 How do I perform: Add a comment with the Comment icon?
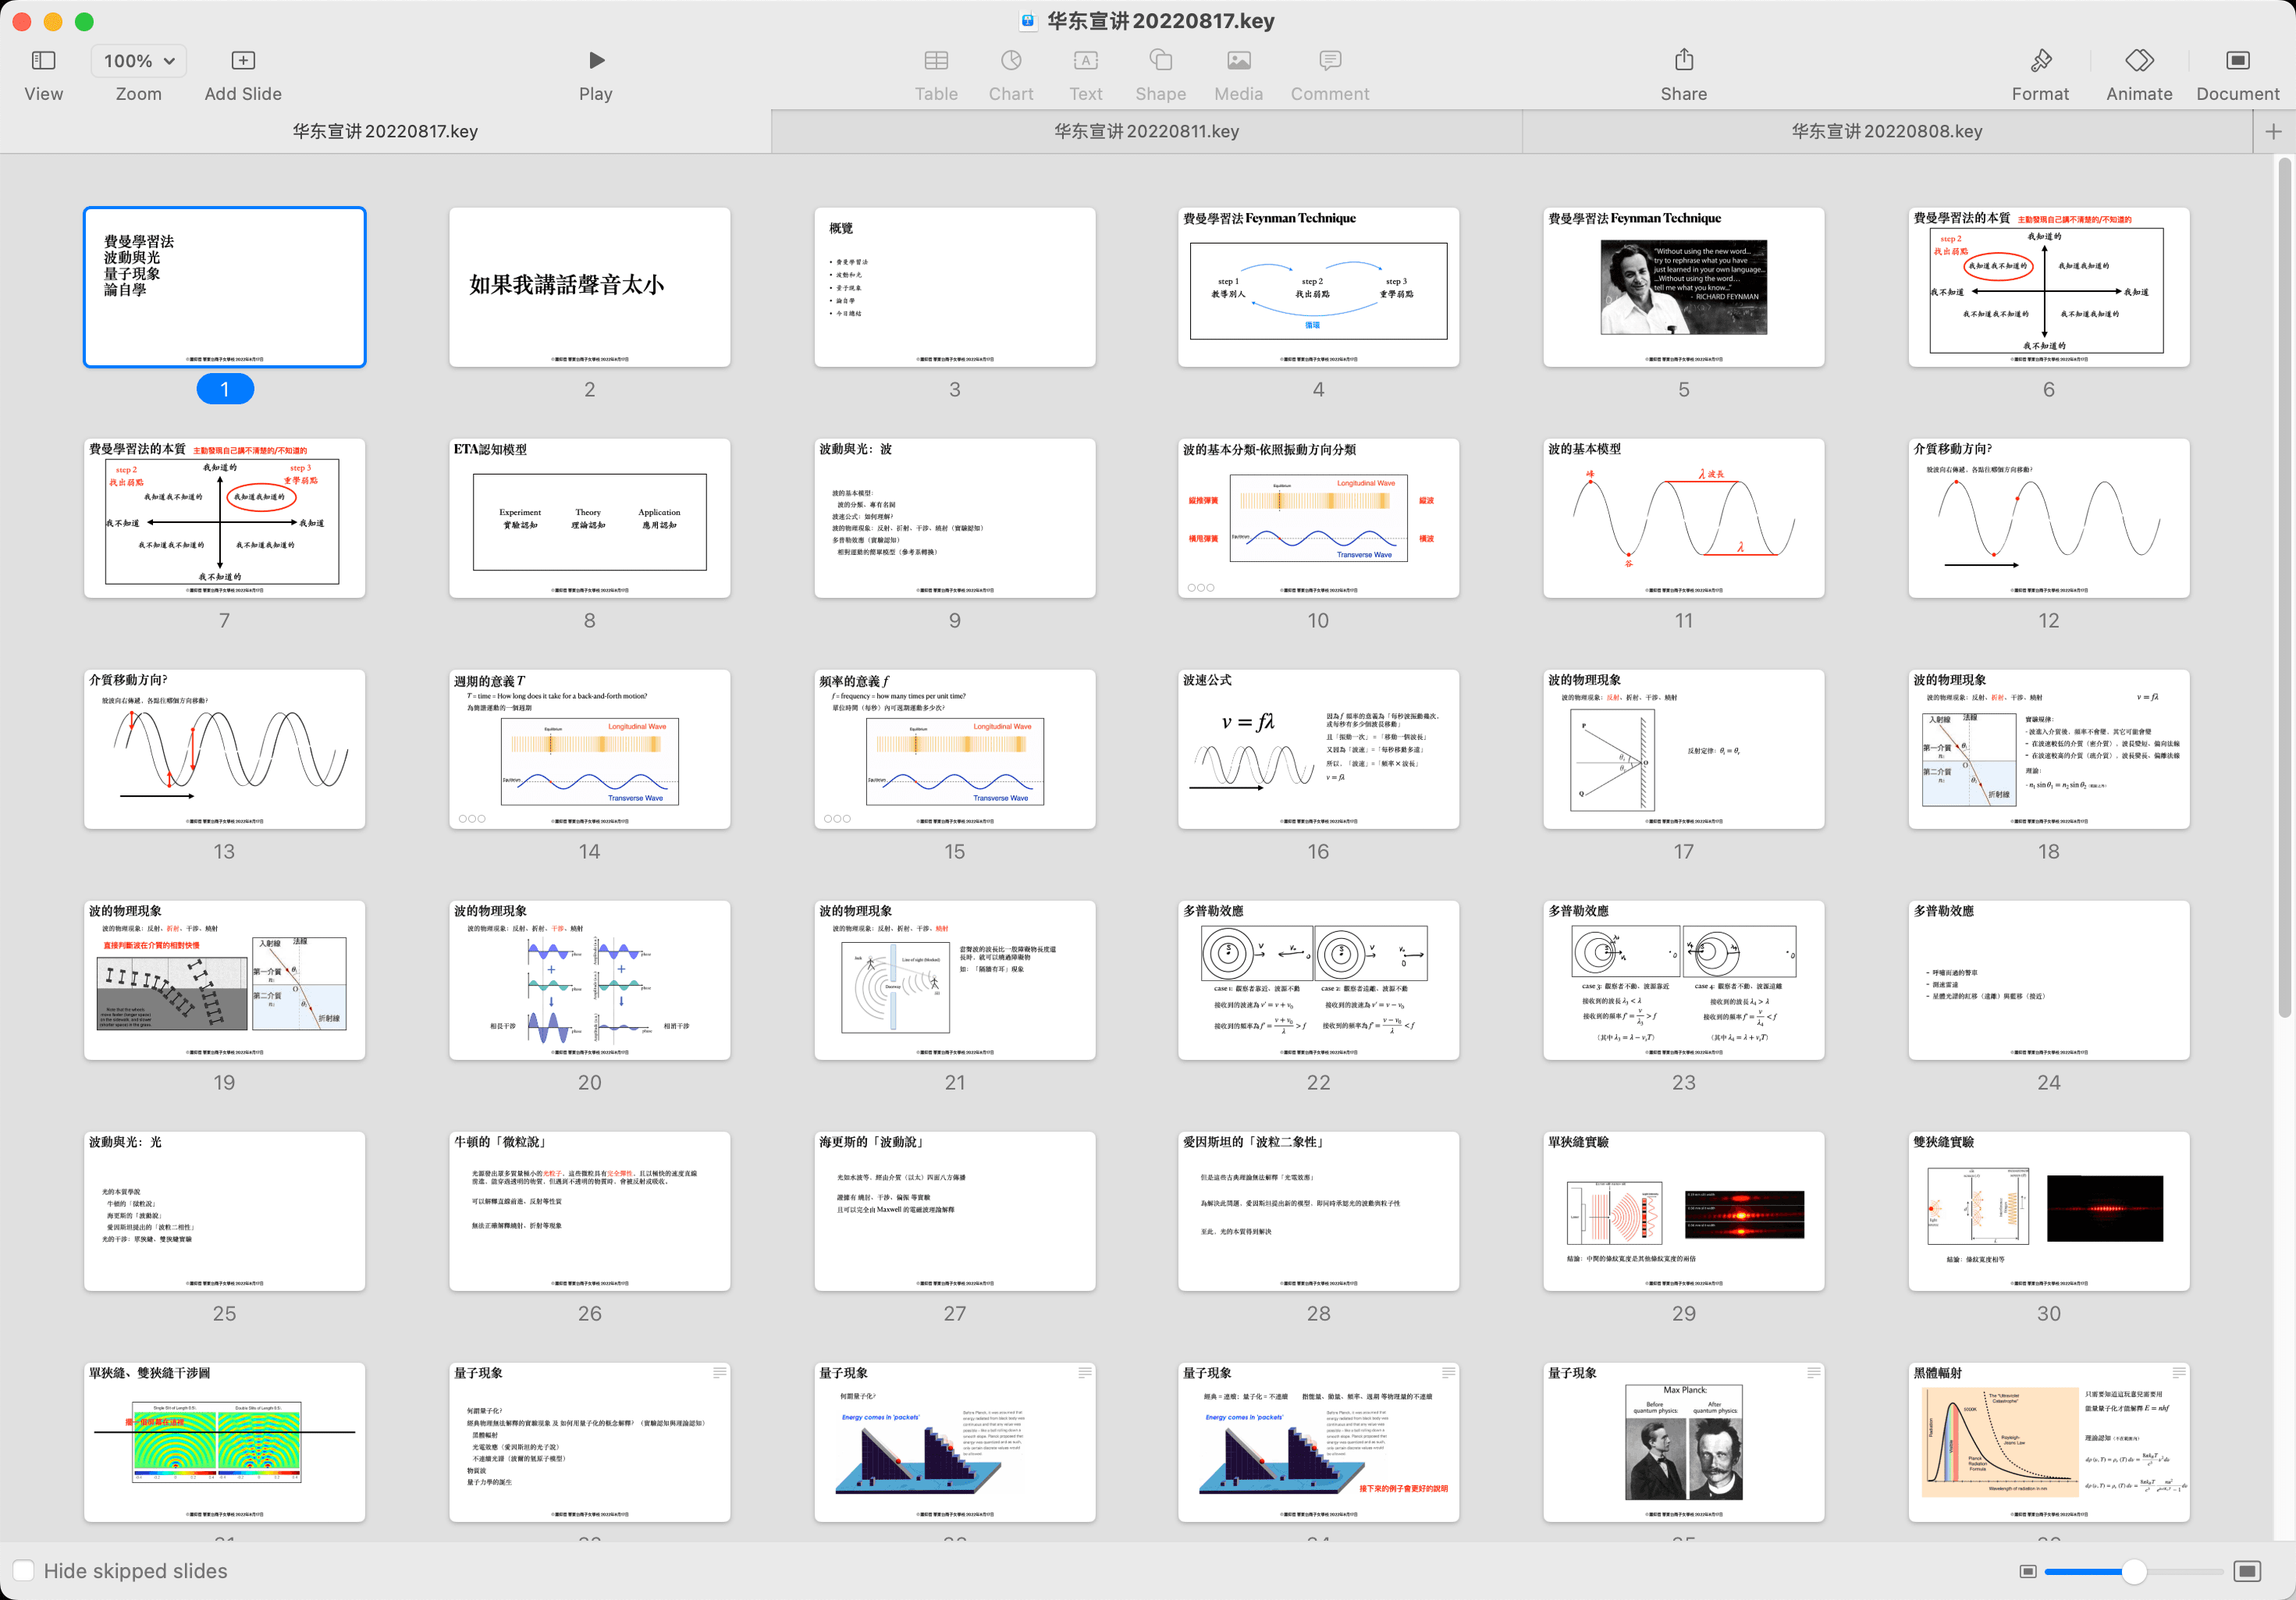coord(1329,60)
